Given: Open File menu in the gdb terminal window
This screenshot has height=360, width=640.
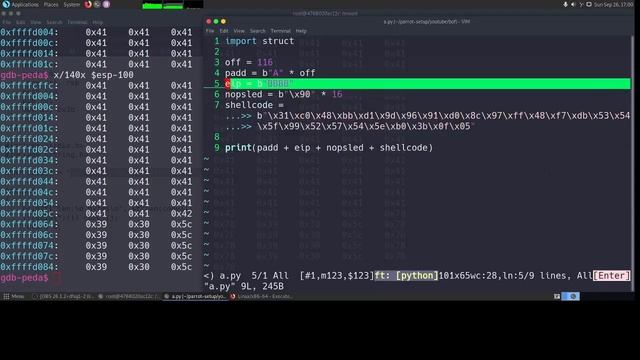Looking at the screenshot, I should [x=7, y=22].
